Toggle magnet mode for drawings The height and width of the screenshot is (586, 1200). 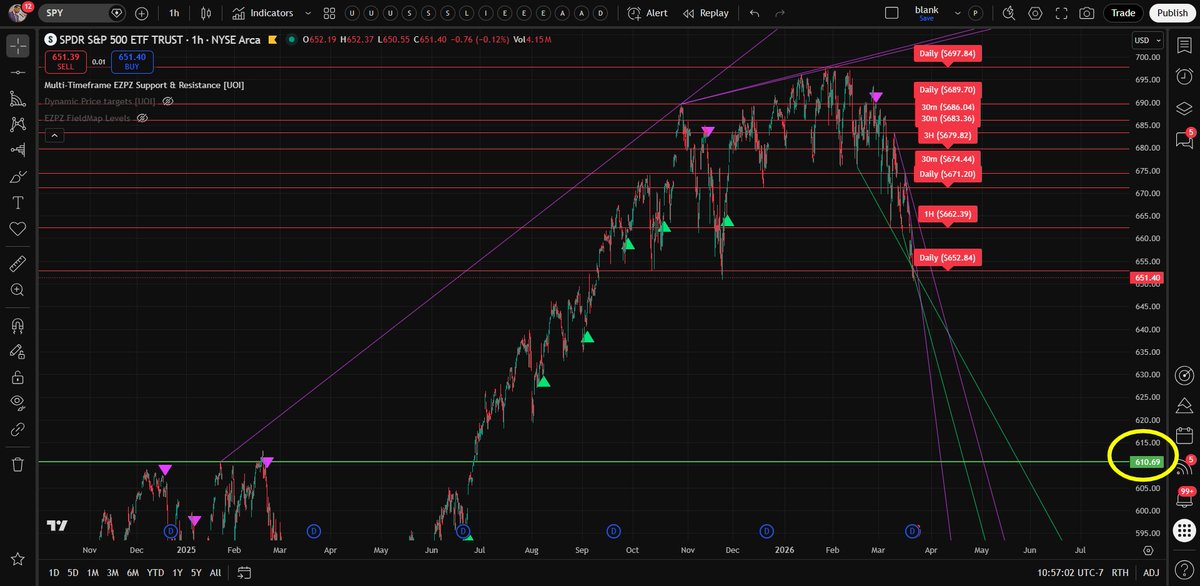tap(17, 326)
